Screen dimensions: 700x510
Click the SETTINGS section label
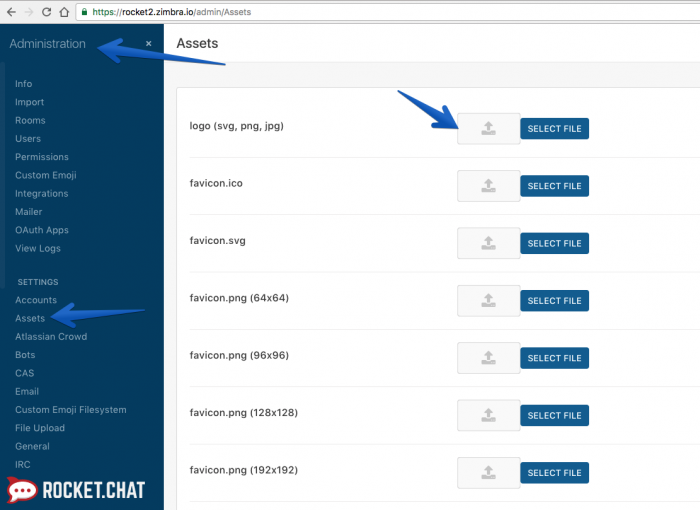pos(38,282)
